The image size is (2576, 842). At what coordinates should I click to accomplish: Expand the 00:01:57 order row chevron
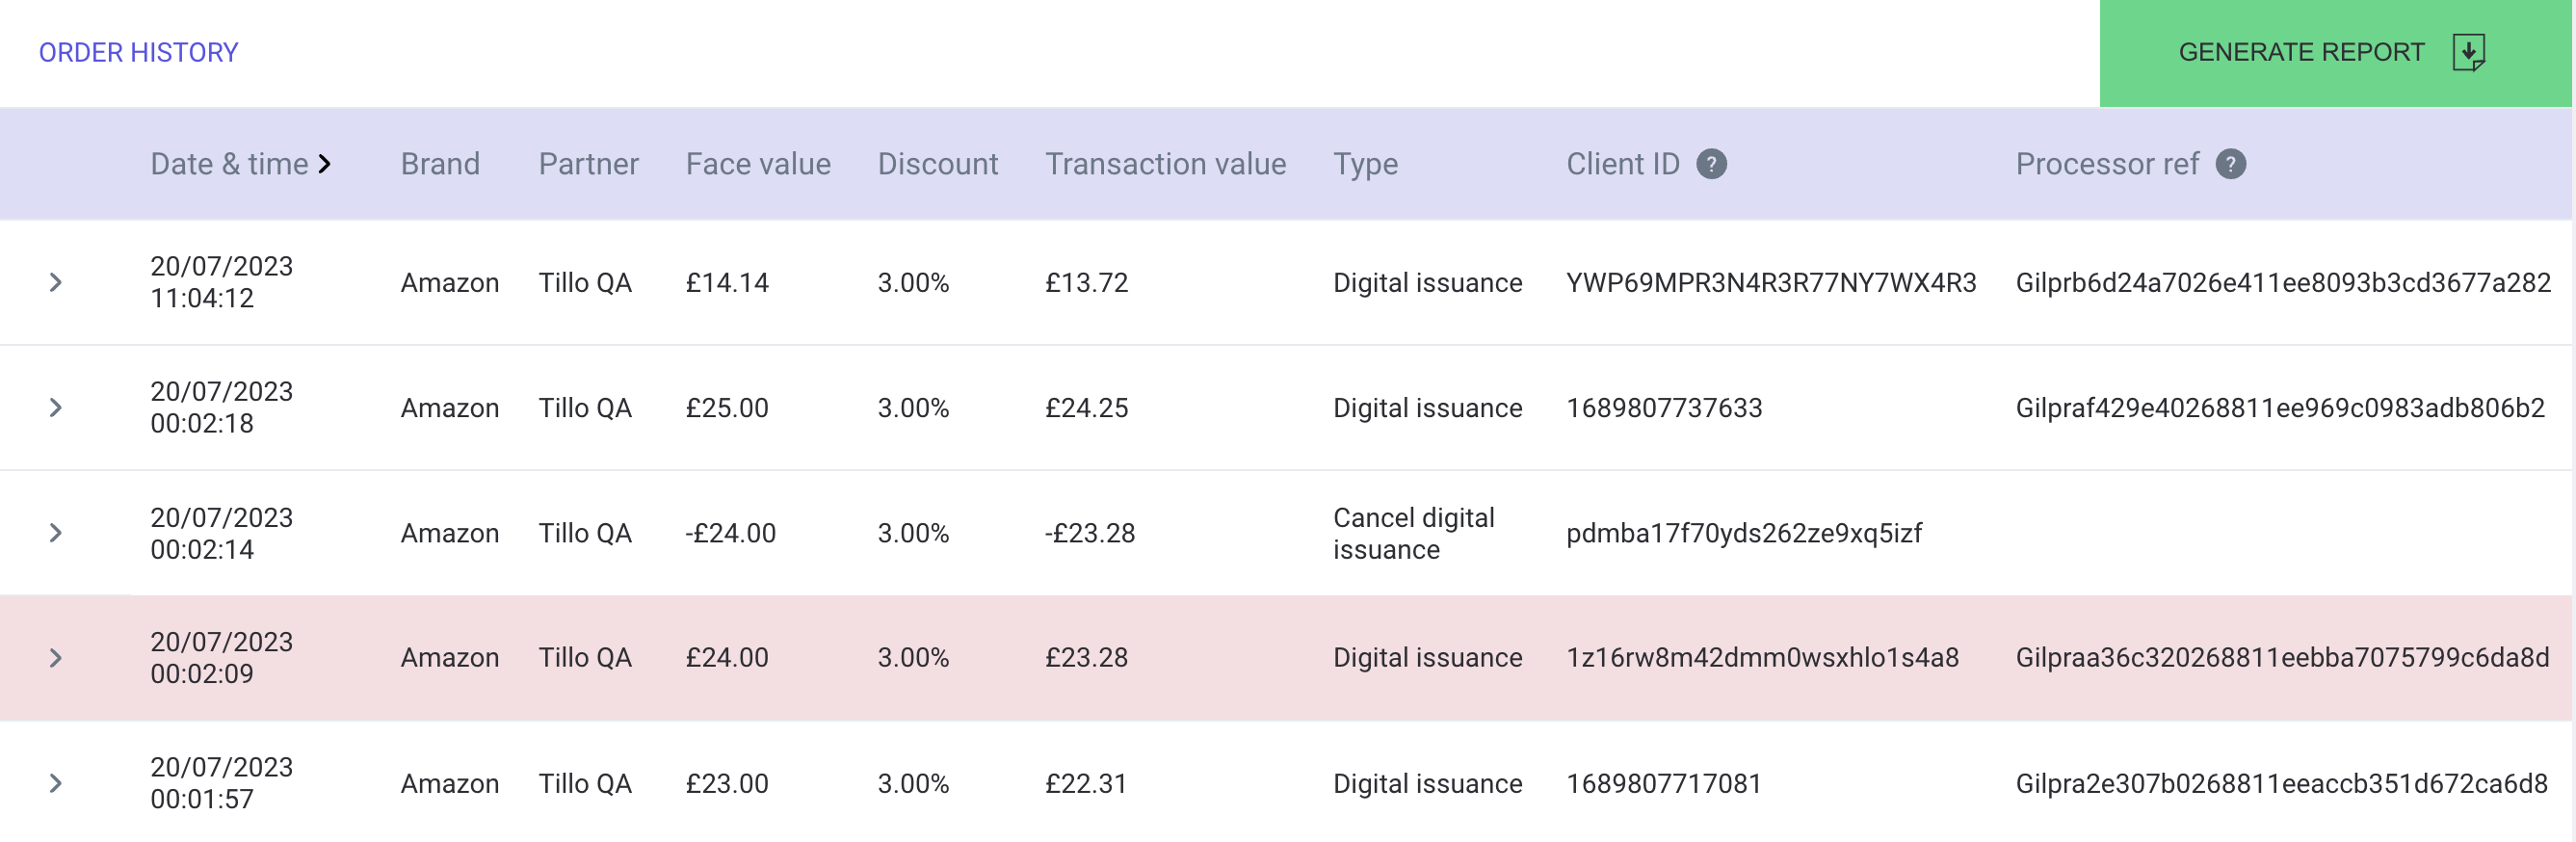click(56, 783)
